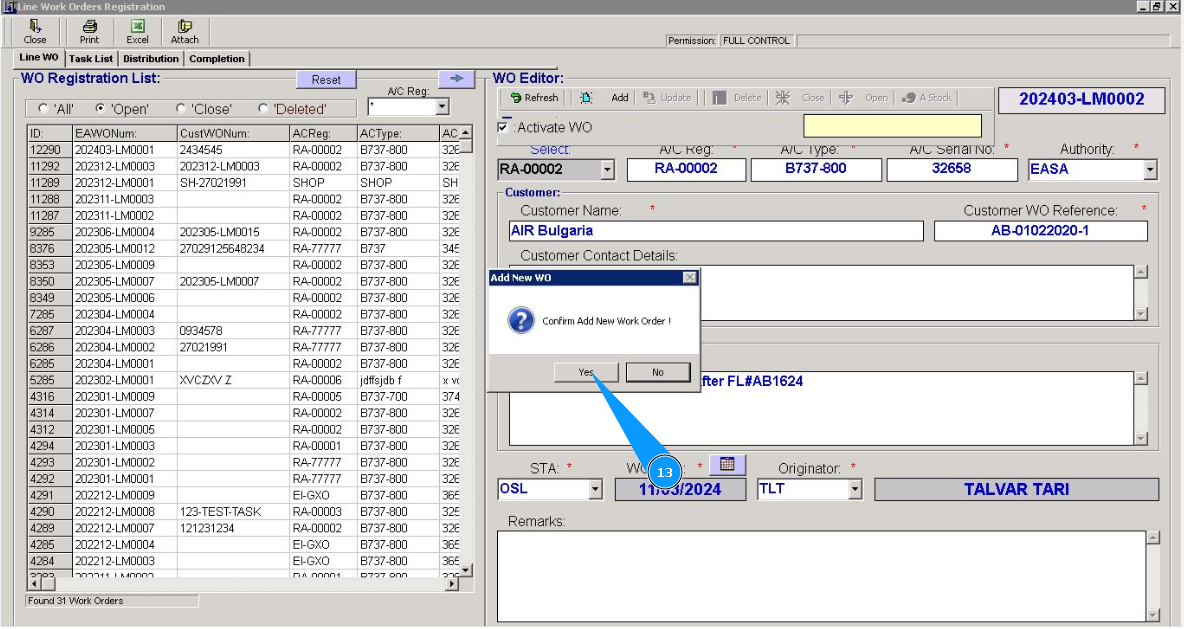Switch to the Task List tab
Viewport: 1184px width, 629px height.
(x=91, y=59)
